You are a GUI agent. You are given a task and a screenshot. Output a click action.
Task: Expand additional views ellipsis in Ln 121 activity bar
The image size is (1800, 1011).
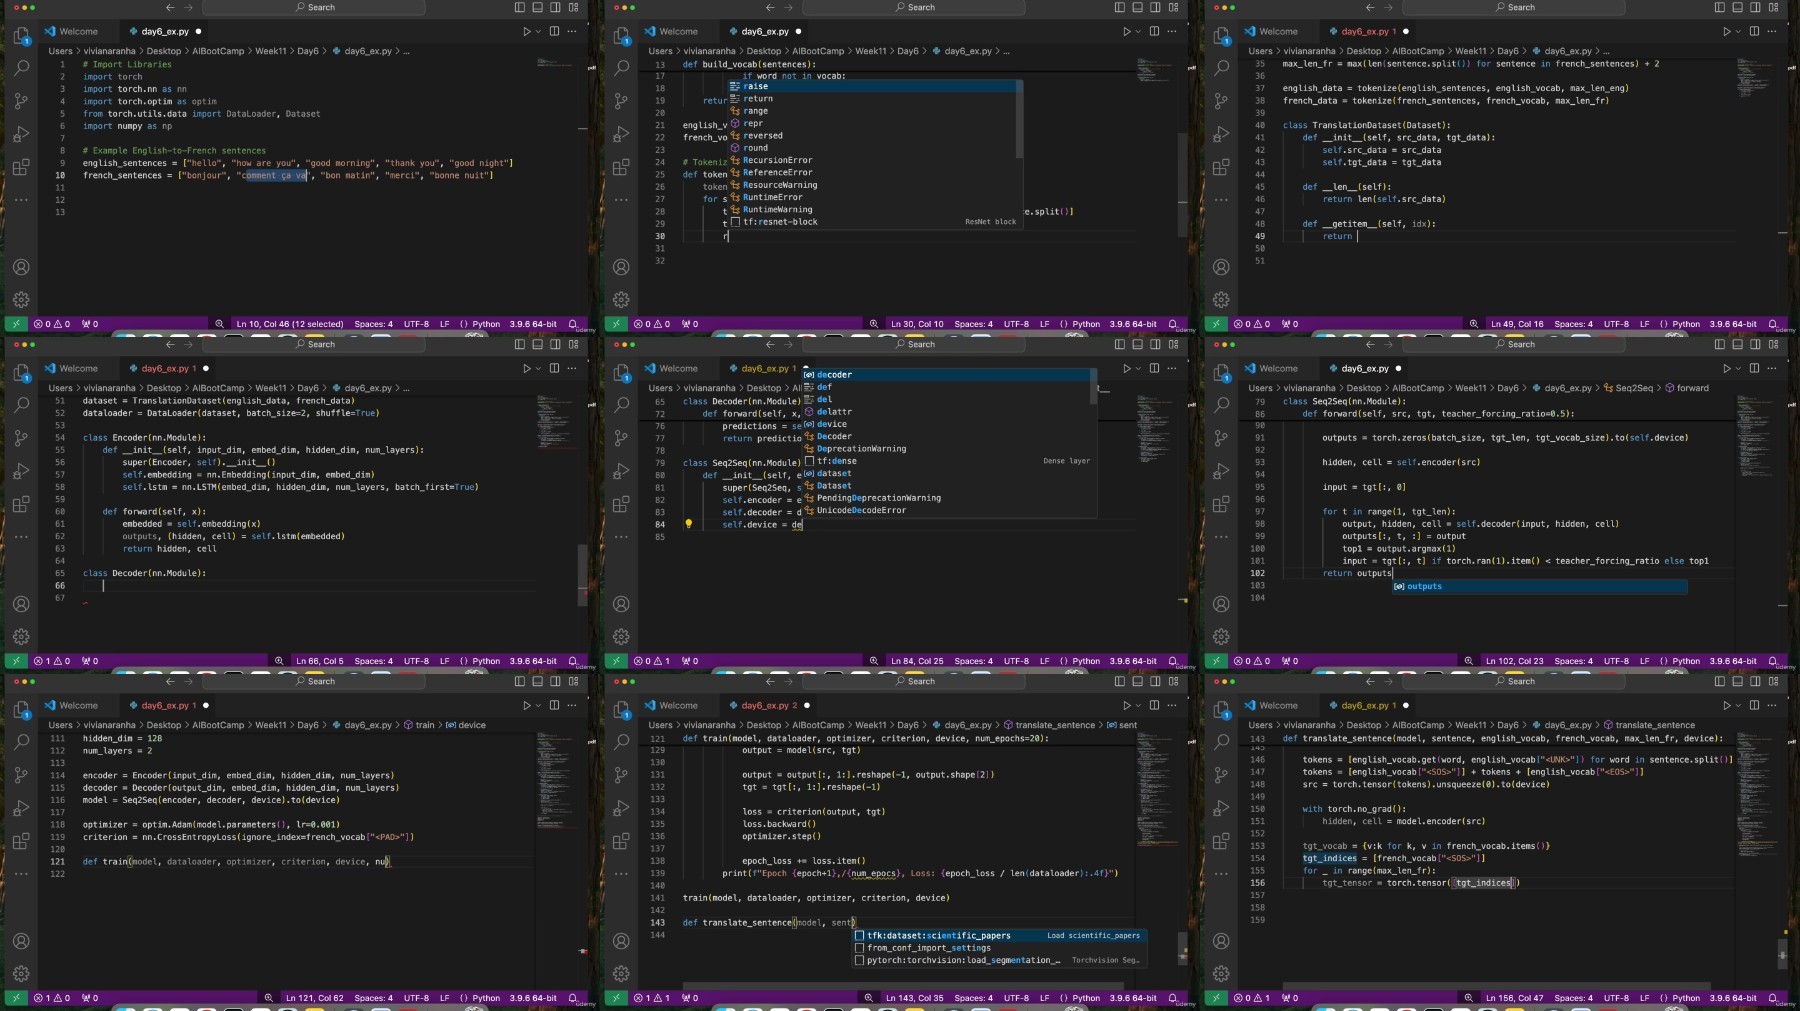tap(21, 873)
